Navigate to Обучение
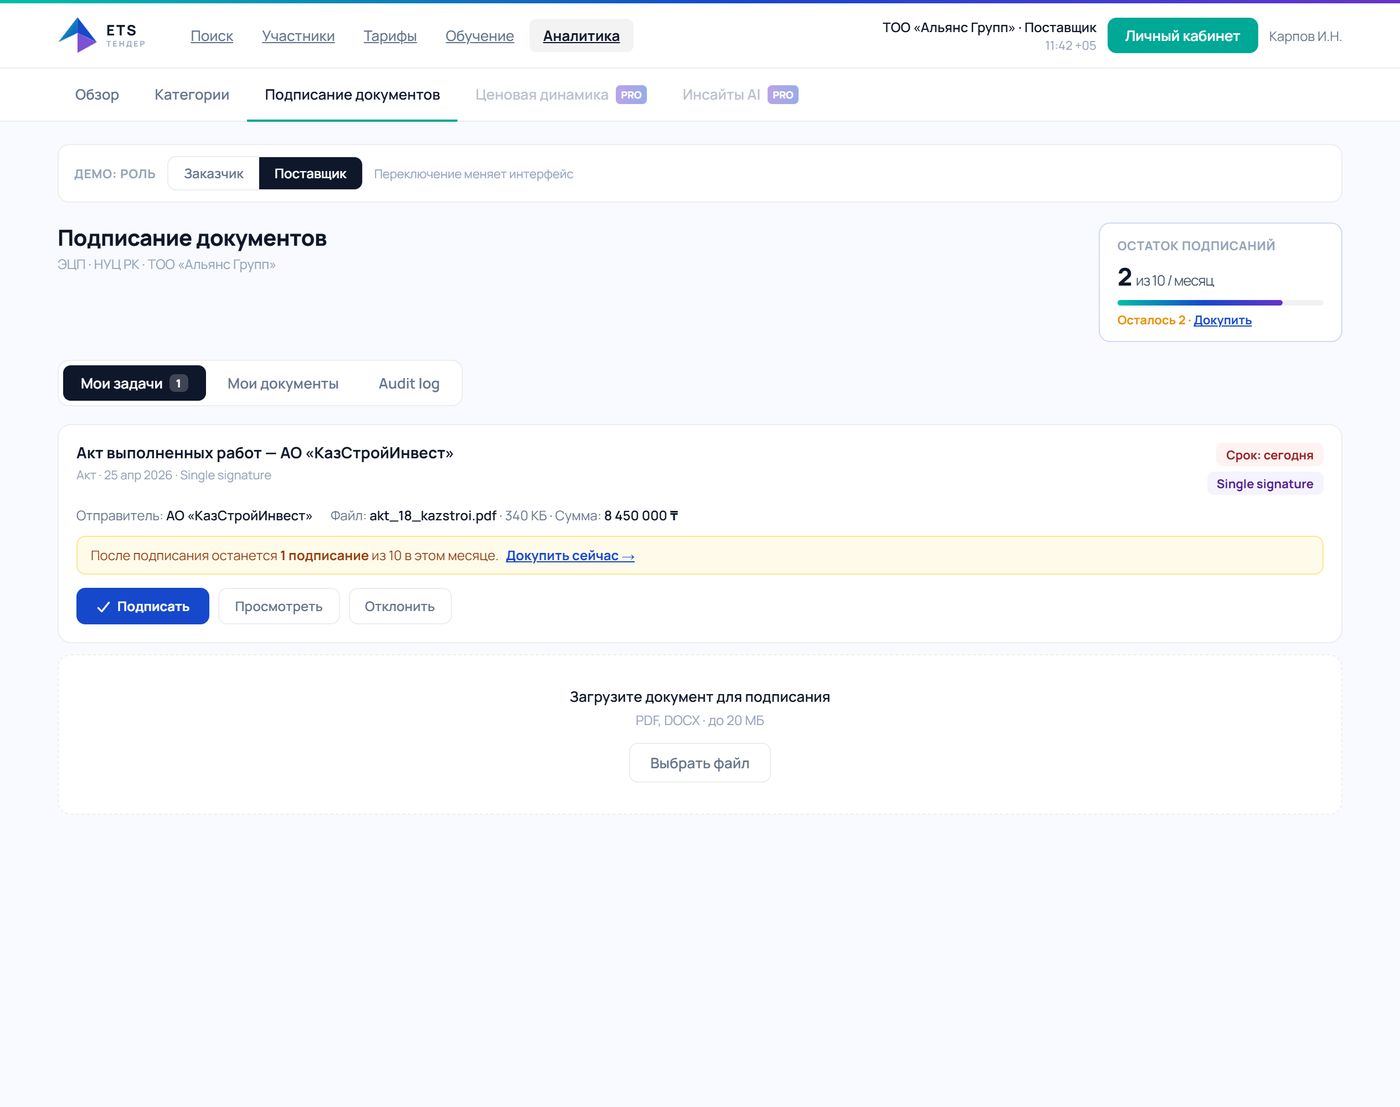 point(480,36)
